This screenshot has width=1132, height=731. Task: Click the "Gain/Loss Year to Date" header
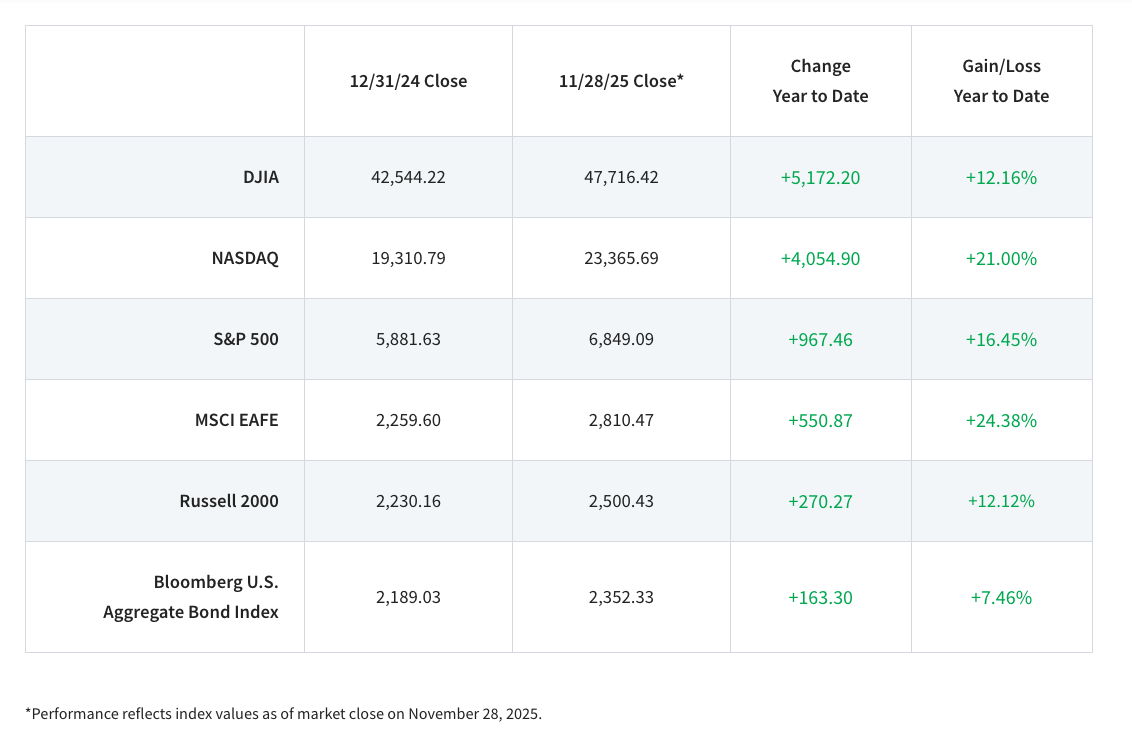(x=1001, y=81)
